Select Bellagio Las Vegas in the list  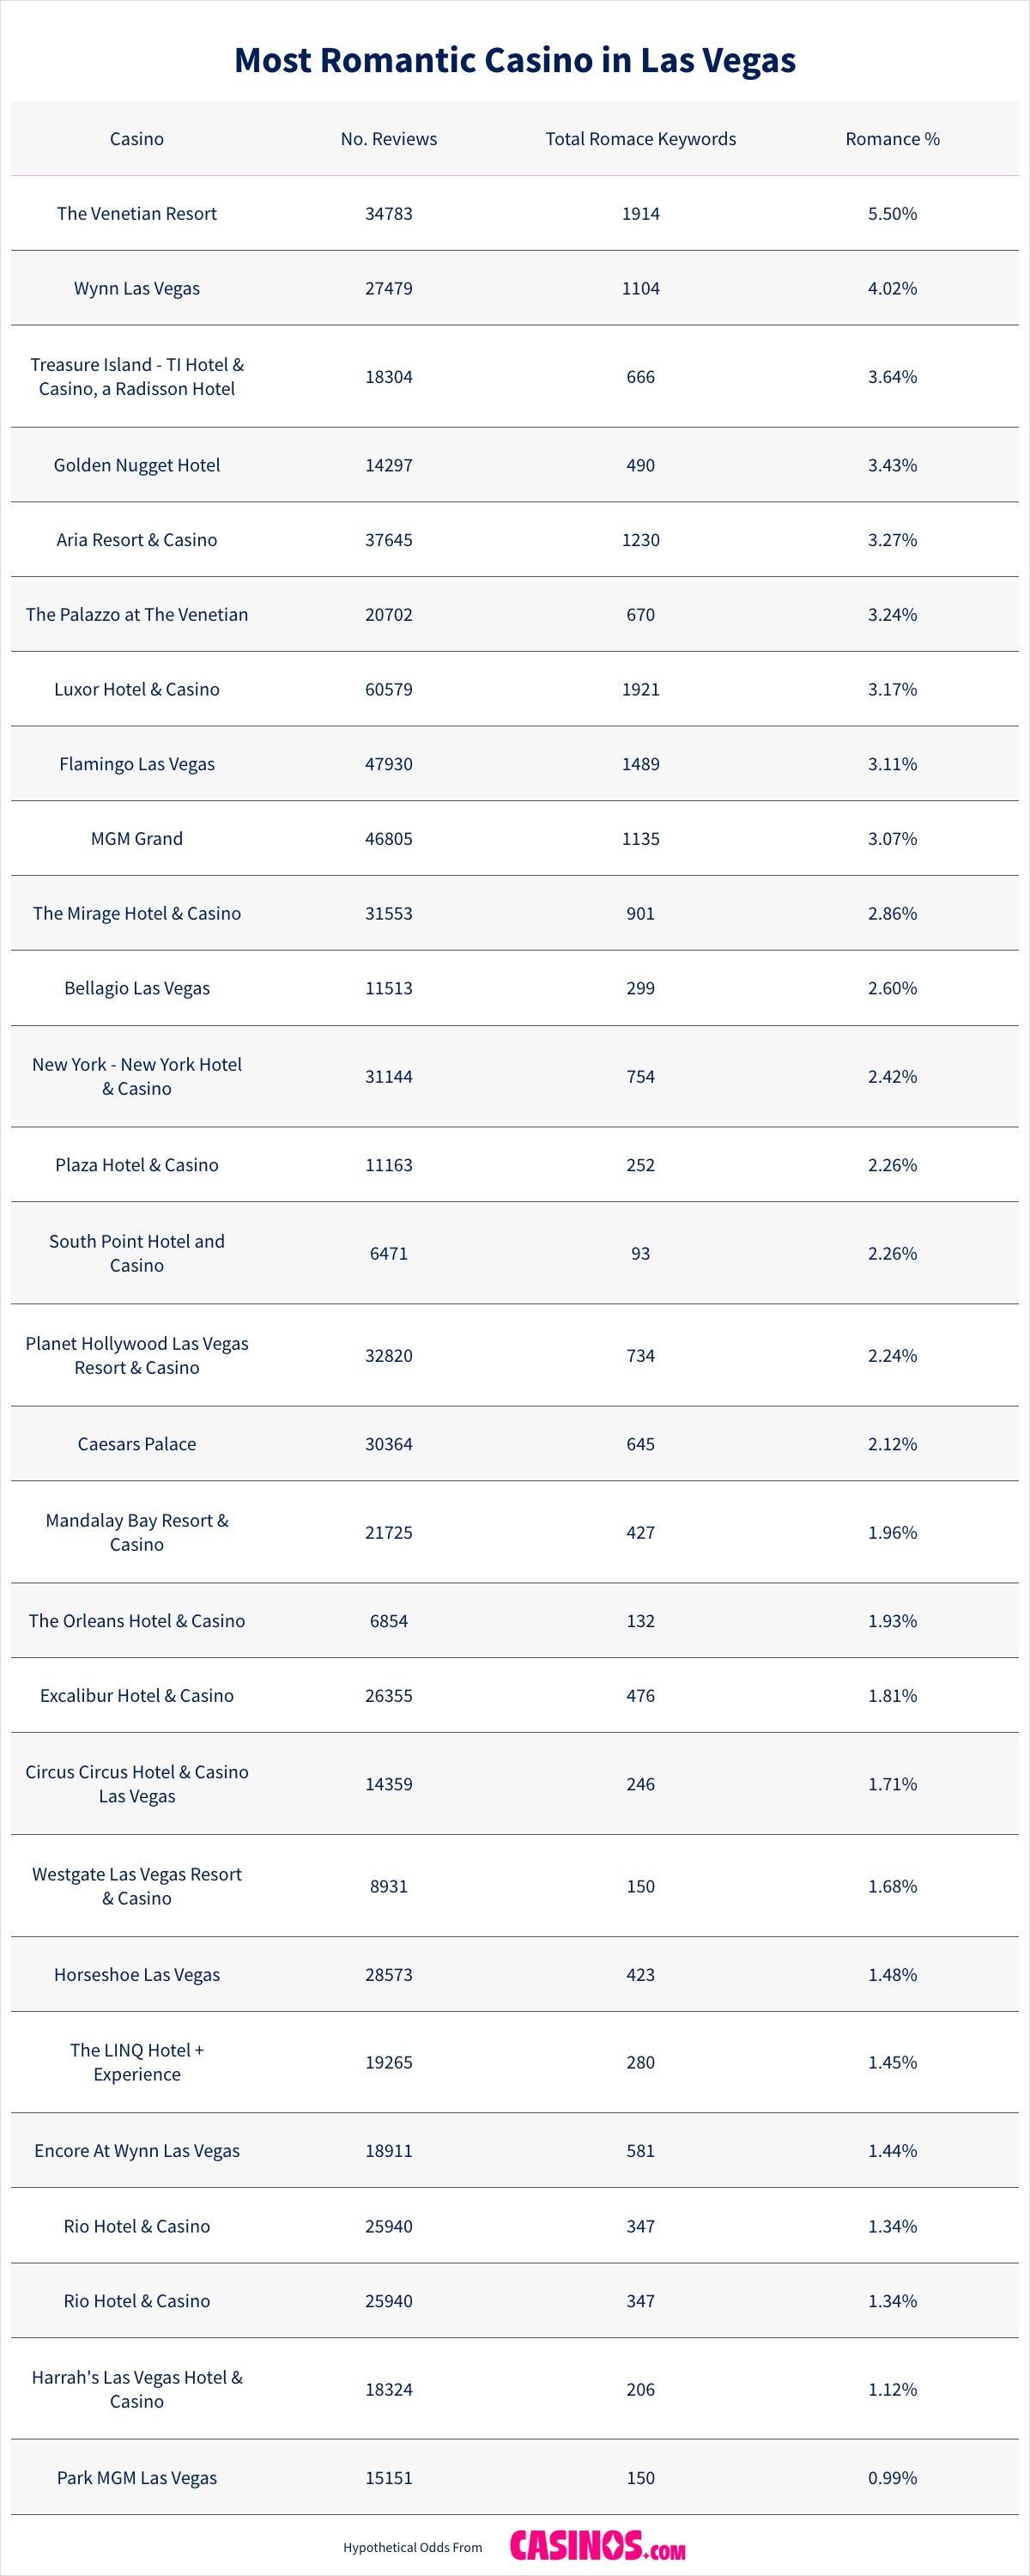137,988
